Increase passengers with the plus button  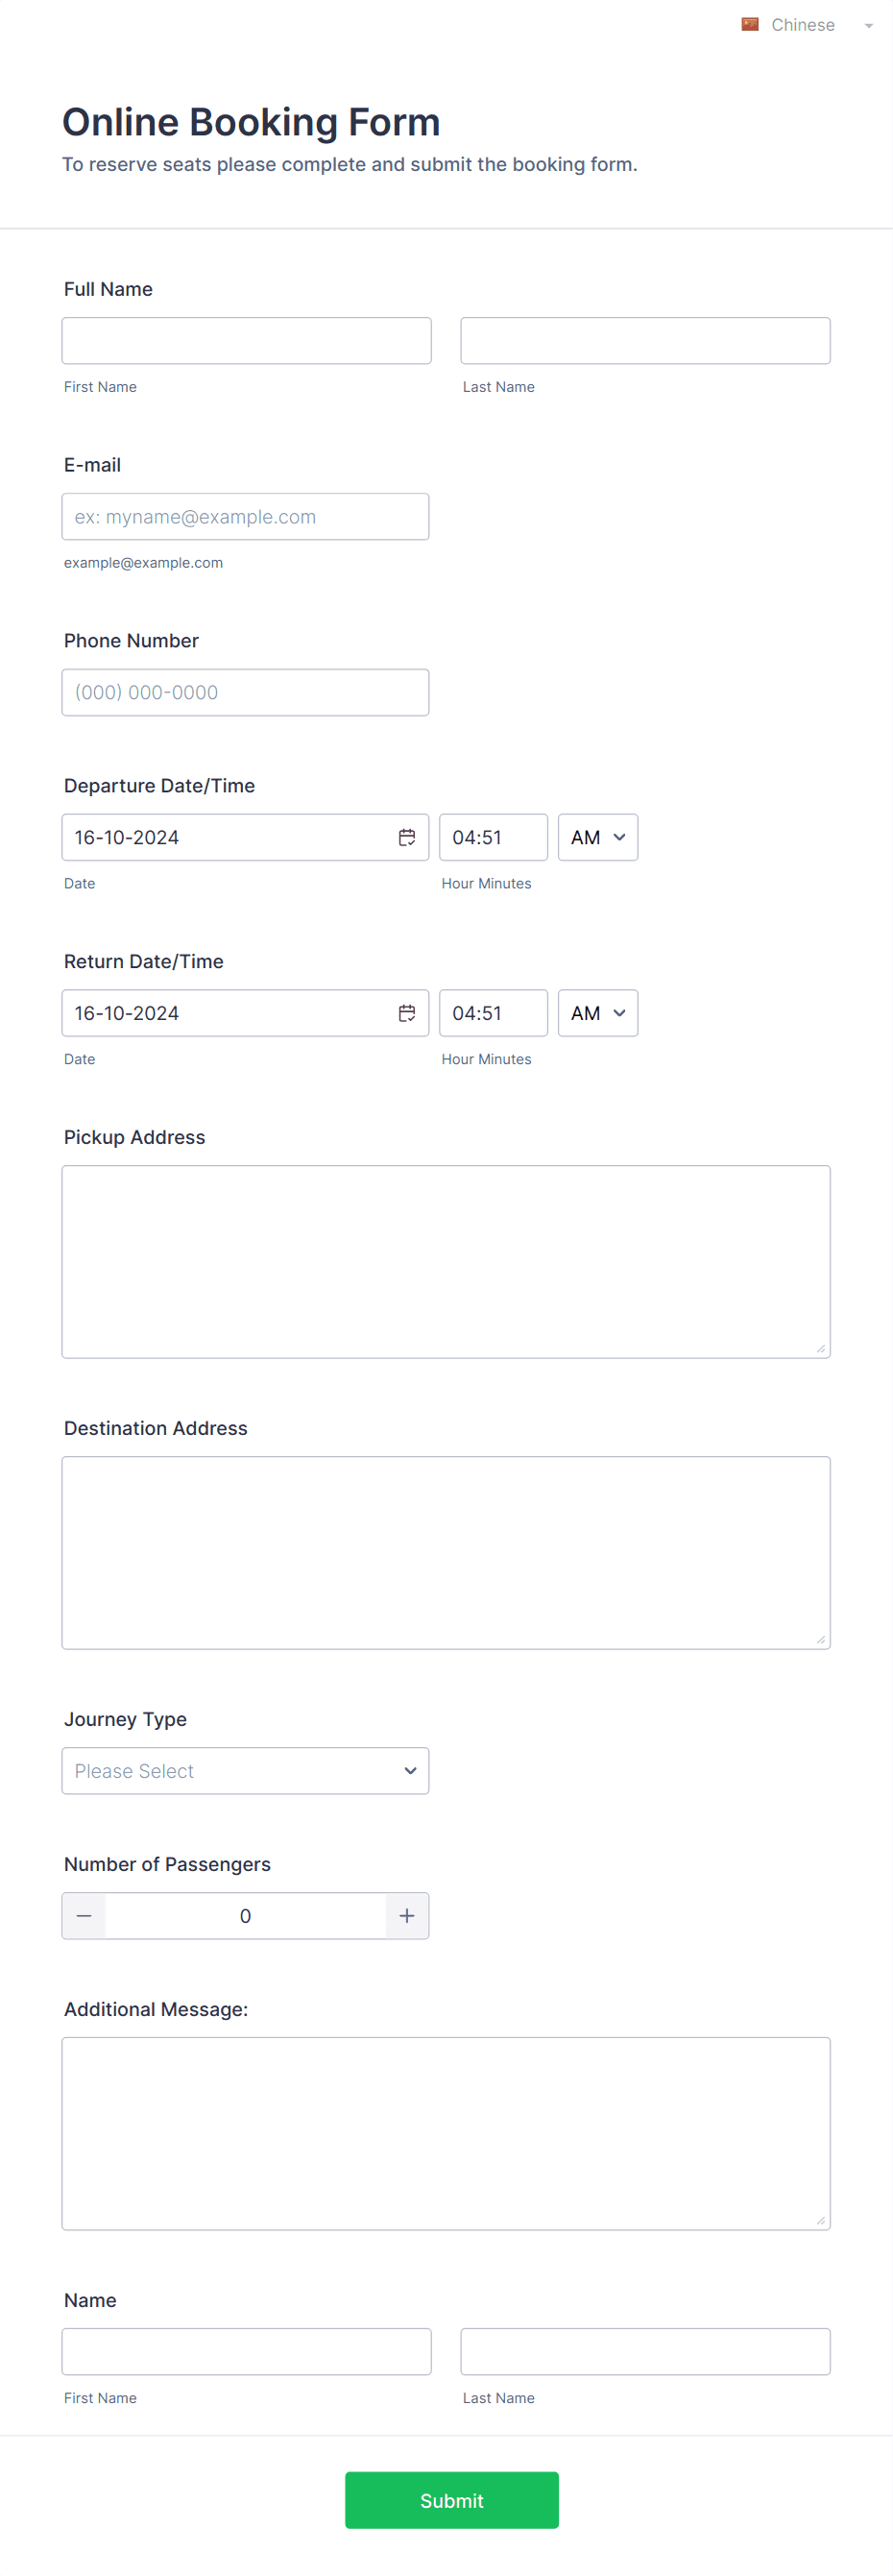tap(407, 1915)
